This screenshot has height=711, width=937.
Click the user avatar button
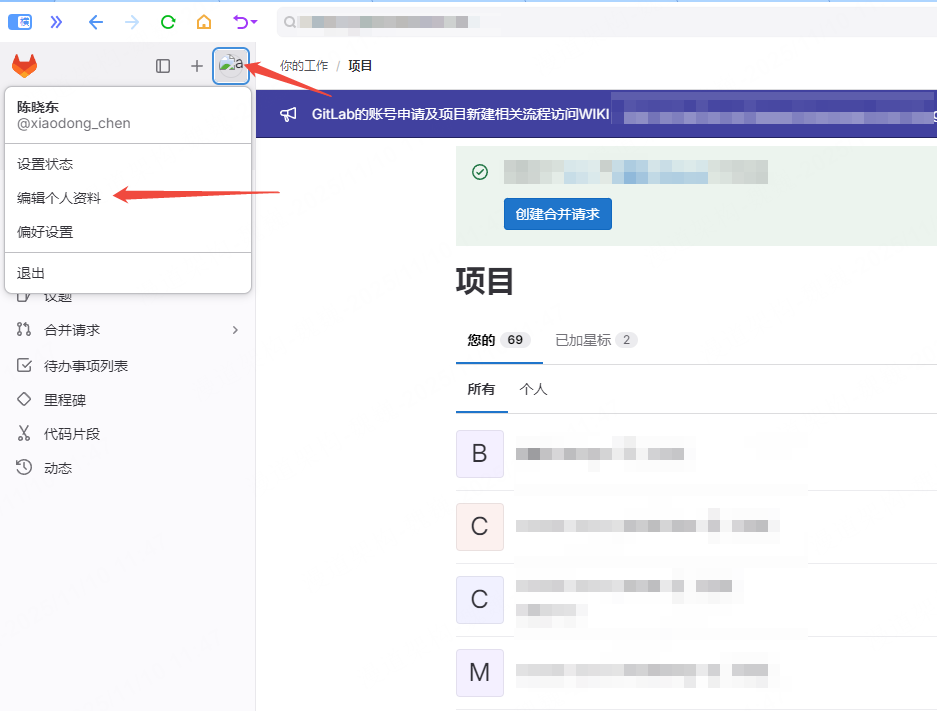(x=231, y=66)
